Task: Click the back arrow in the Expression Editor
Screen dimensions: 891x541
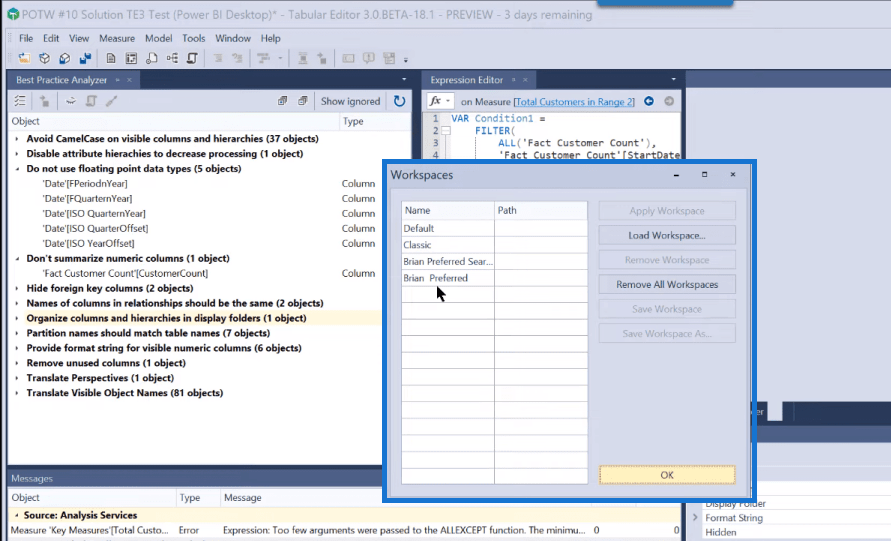Action: click(x=649, y=101)
